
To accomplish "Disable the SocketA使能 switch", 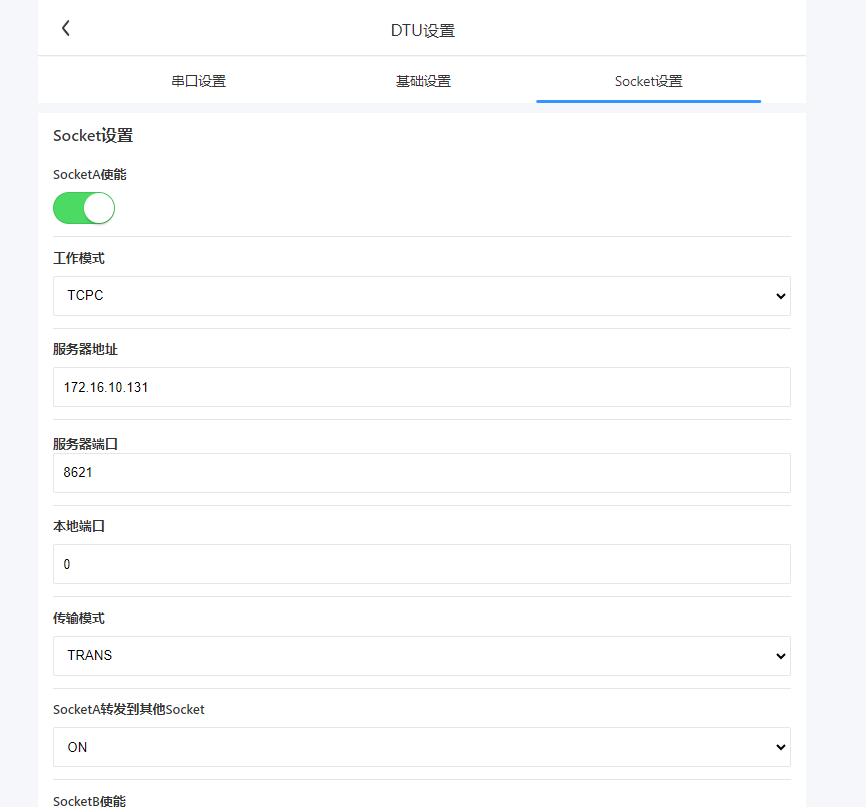I will [x=84, y=208].
